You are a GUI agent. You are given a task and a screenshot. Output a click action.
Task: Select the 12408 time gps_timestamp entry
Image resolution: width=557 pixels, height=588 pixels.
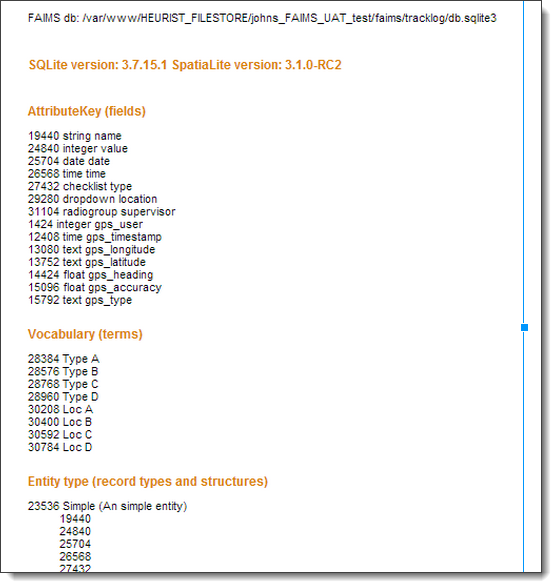click(x=95, y=237)
